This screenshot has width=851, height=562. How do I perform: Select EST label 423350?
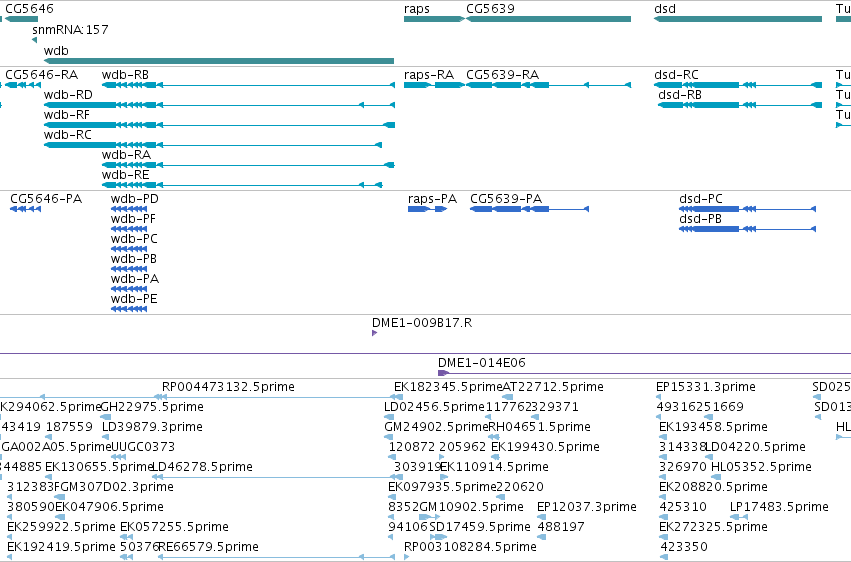point(684,547)
